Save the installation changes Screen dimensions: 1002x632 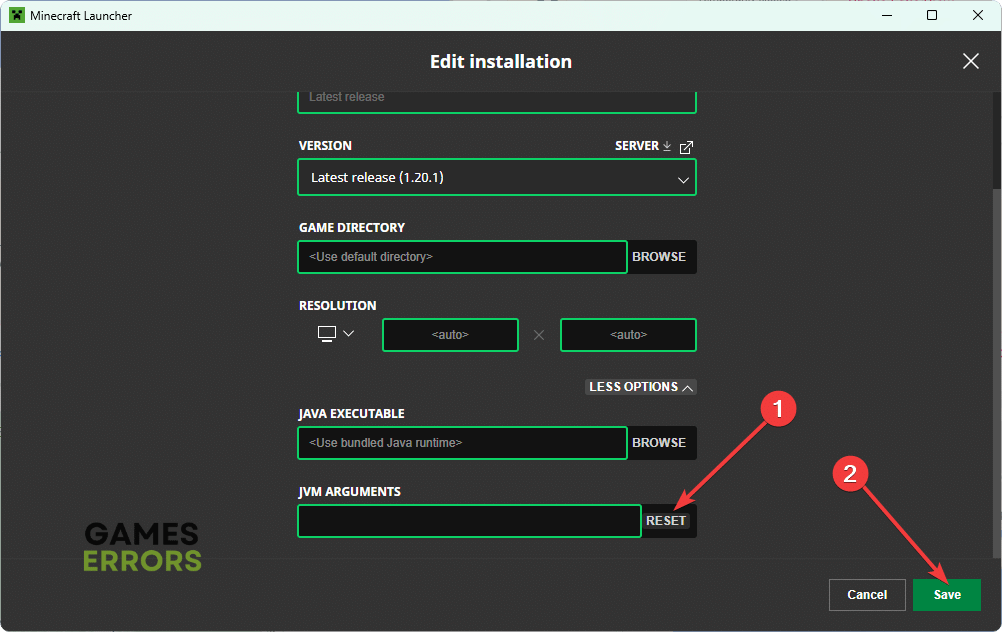(x=946, y=595)
